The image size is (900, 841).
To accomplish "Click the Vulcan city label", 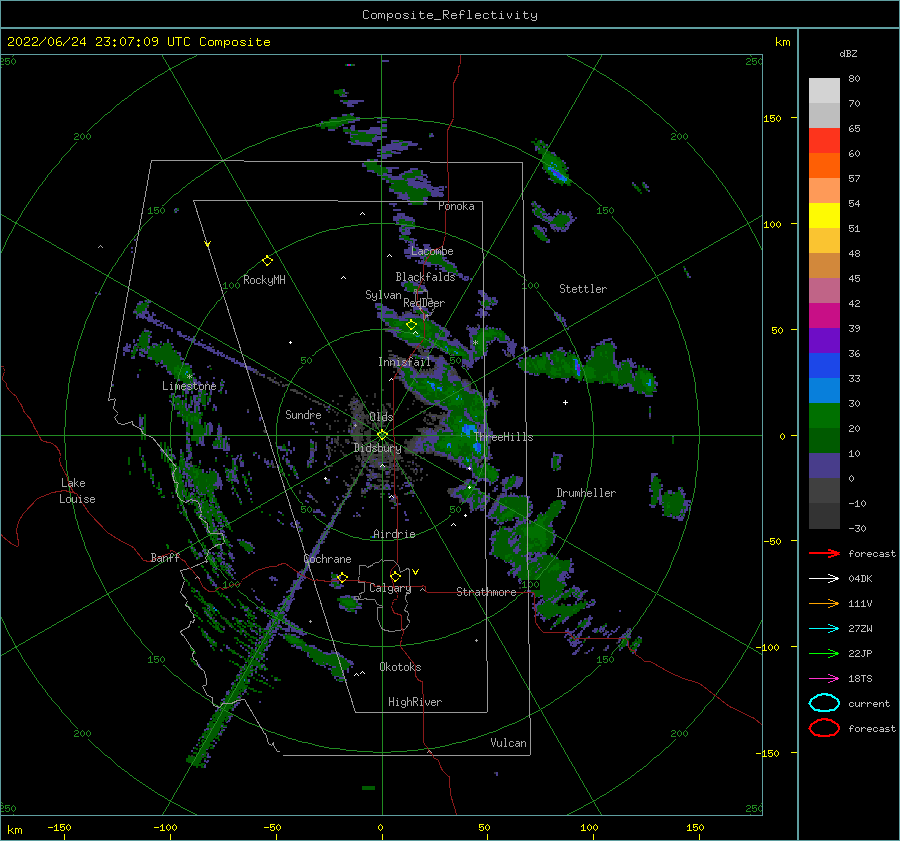I will coord(508,743).
